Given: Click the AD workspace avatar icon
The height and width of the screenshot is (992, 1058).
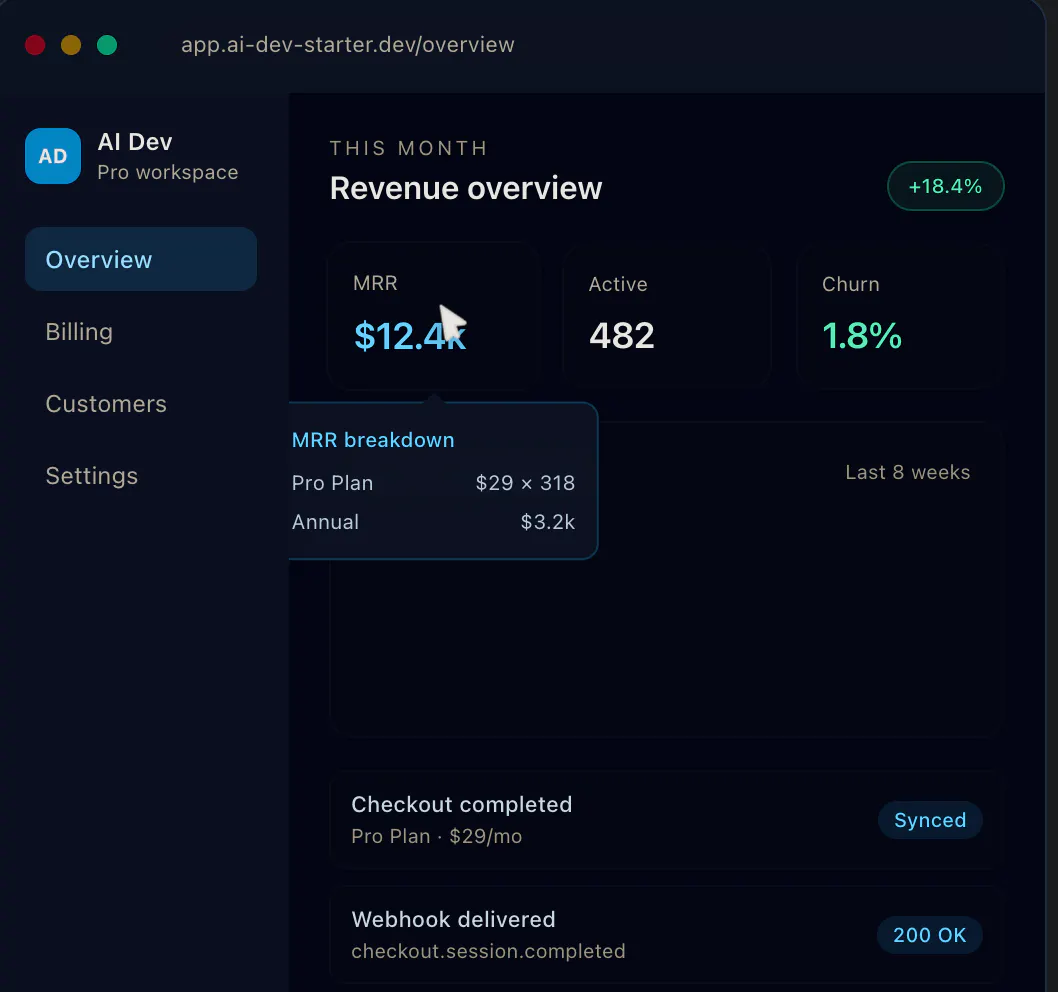Looking at the screenshot, I should [53, 156].
